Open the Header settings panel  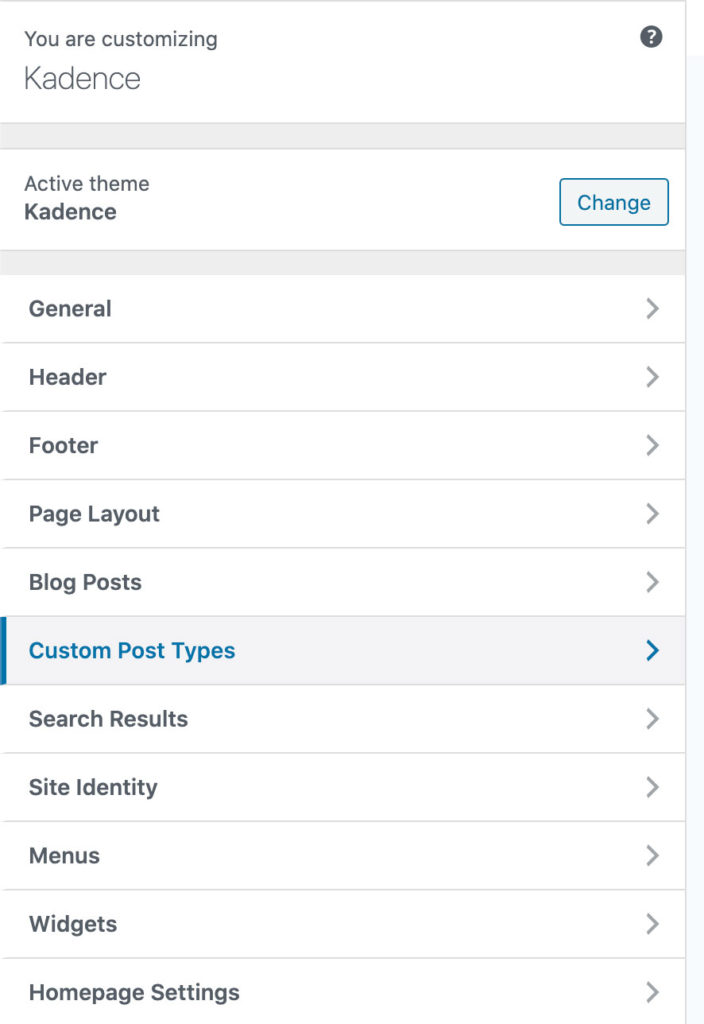click(x=342, y=377)
